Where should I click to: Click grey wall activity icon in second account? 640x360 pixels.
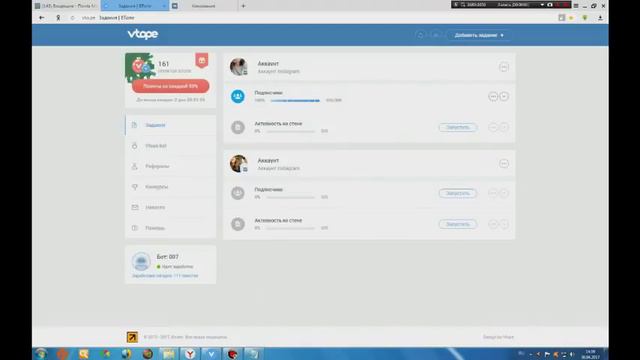(x=238, y=224)
